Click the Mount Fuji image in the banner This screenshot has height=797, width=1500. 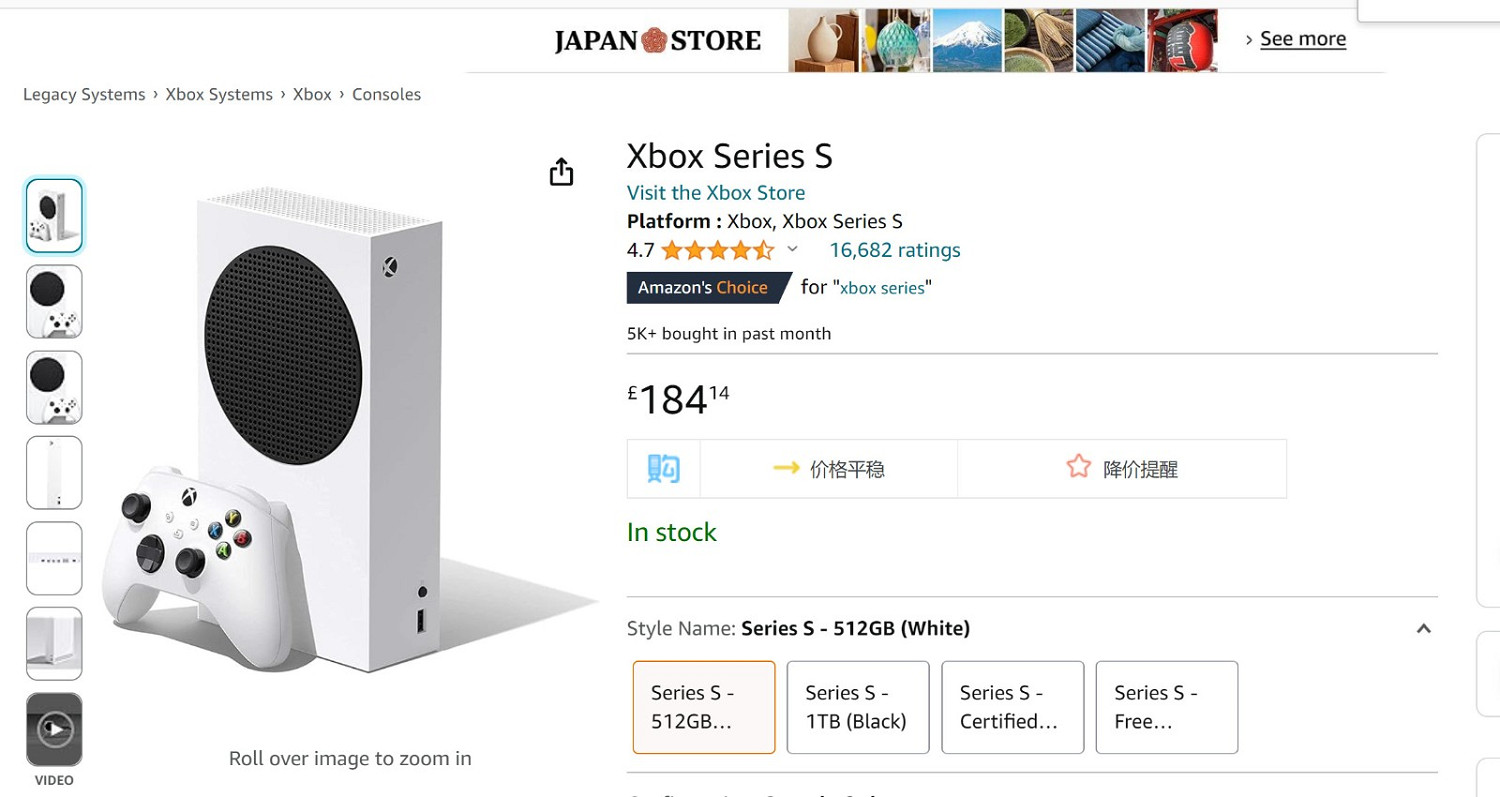click(x=966, y=40)
